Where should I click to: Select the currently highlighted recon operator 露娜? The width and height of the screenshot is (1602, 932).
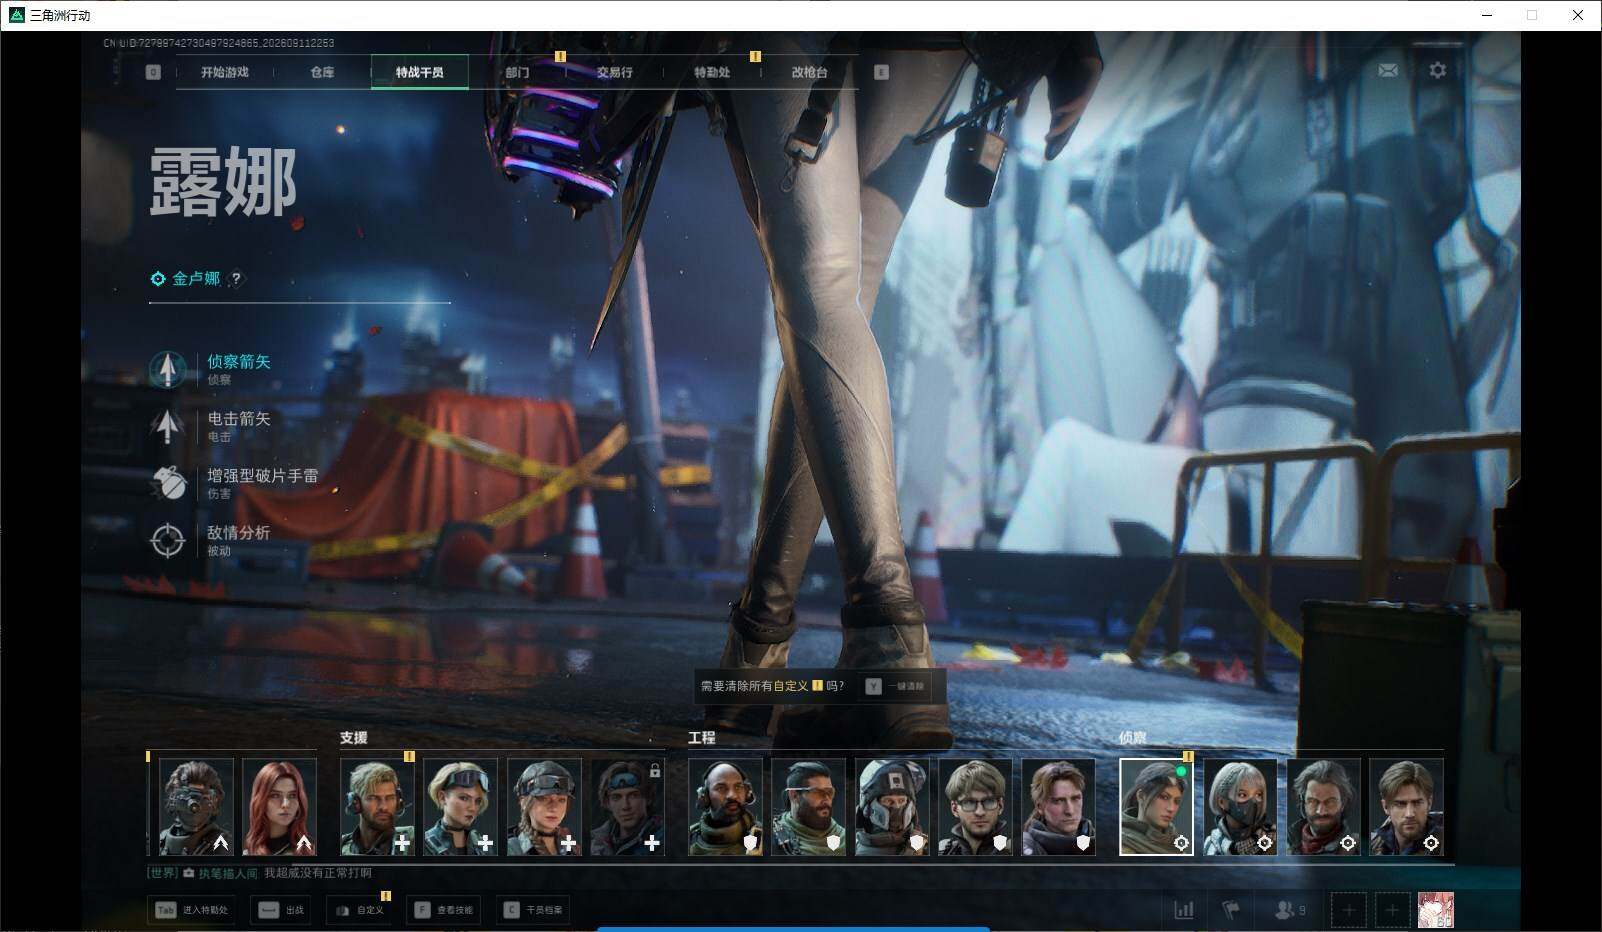pos(1156,806)
